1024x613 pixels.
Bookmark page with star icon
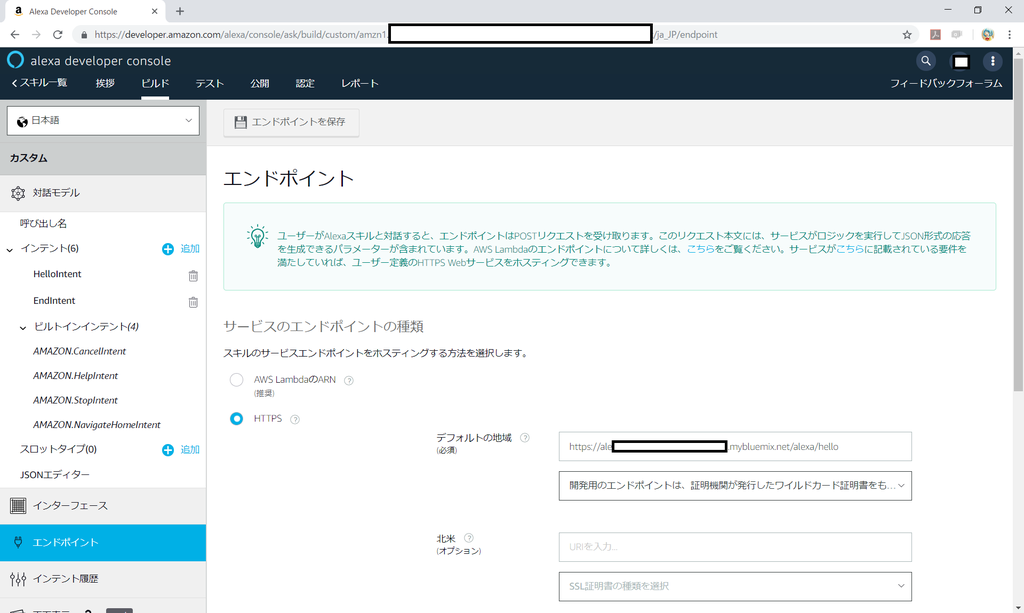point(907,35)
